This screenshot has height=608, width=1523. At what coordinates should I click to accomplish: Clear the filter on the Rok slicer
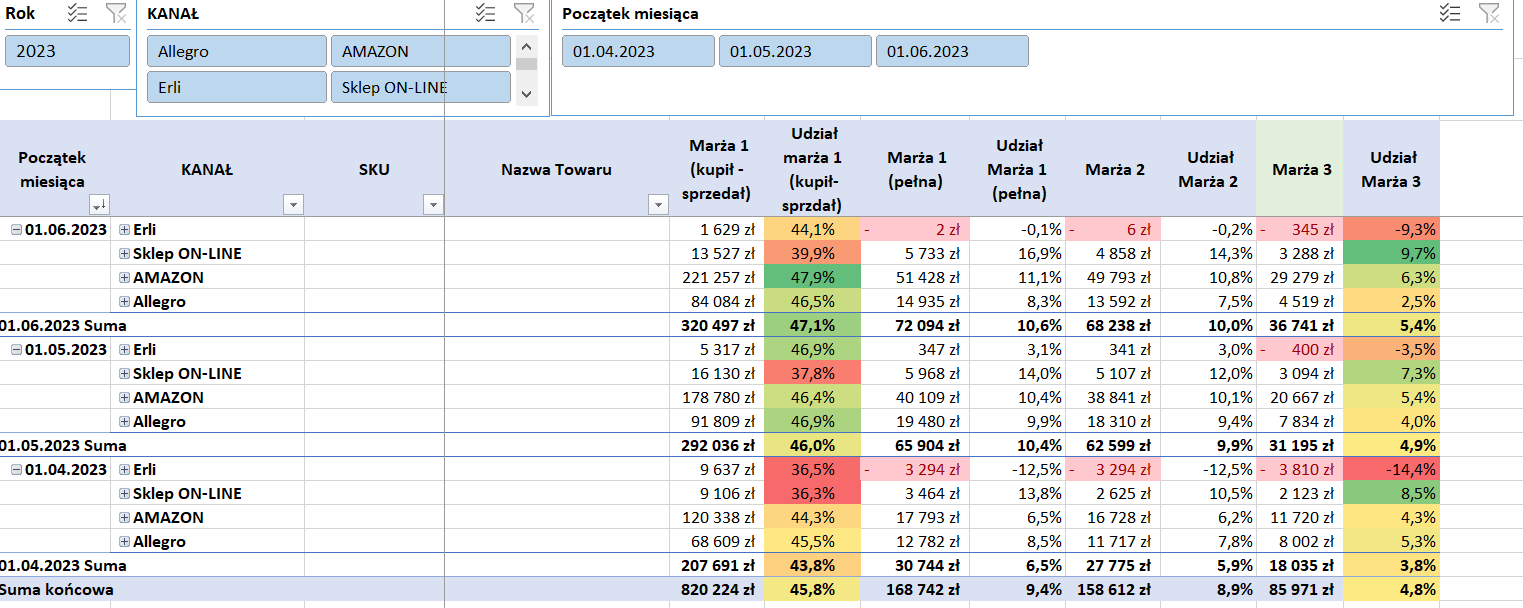point(116,13)
